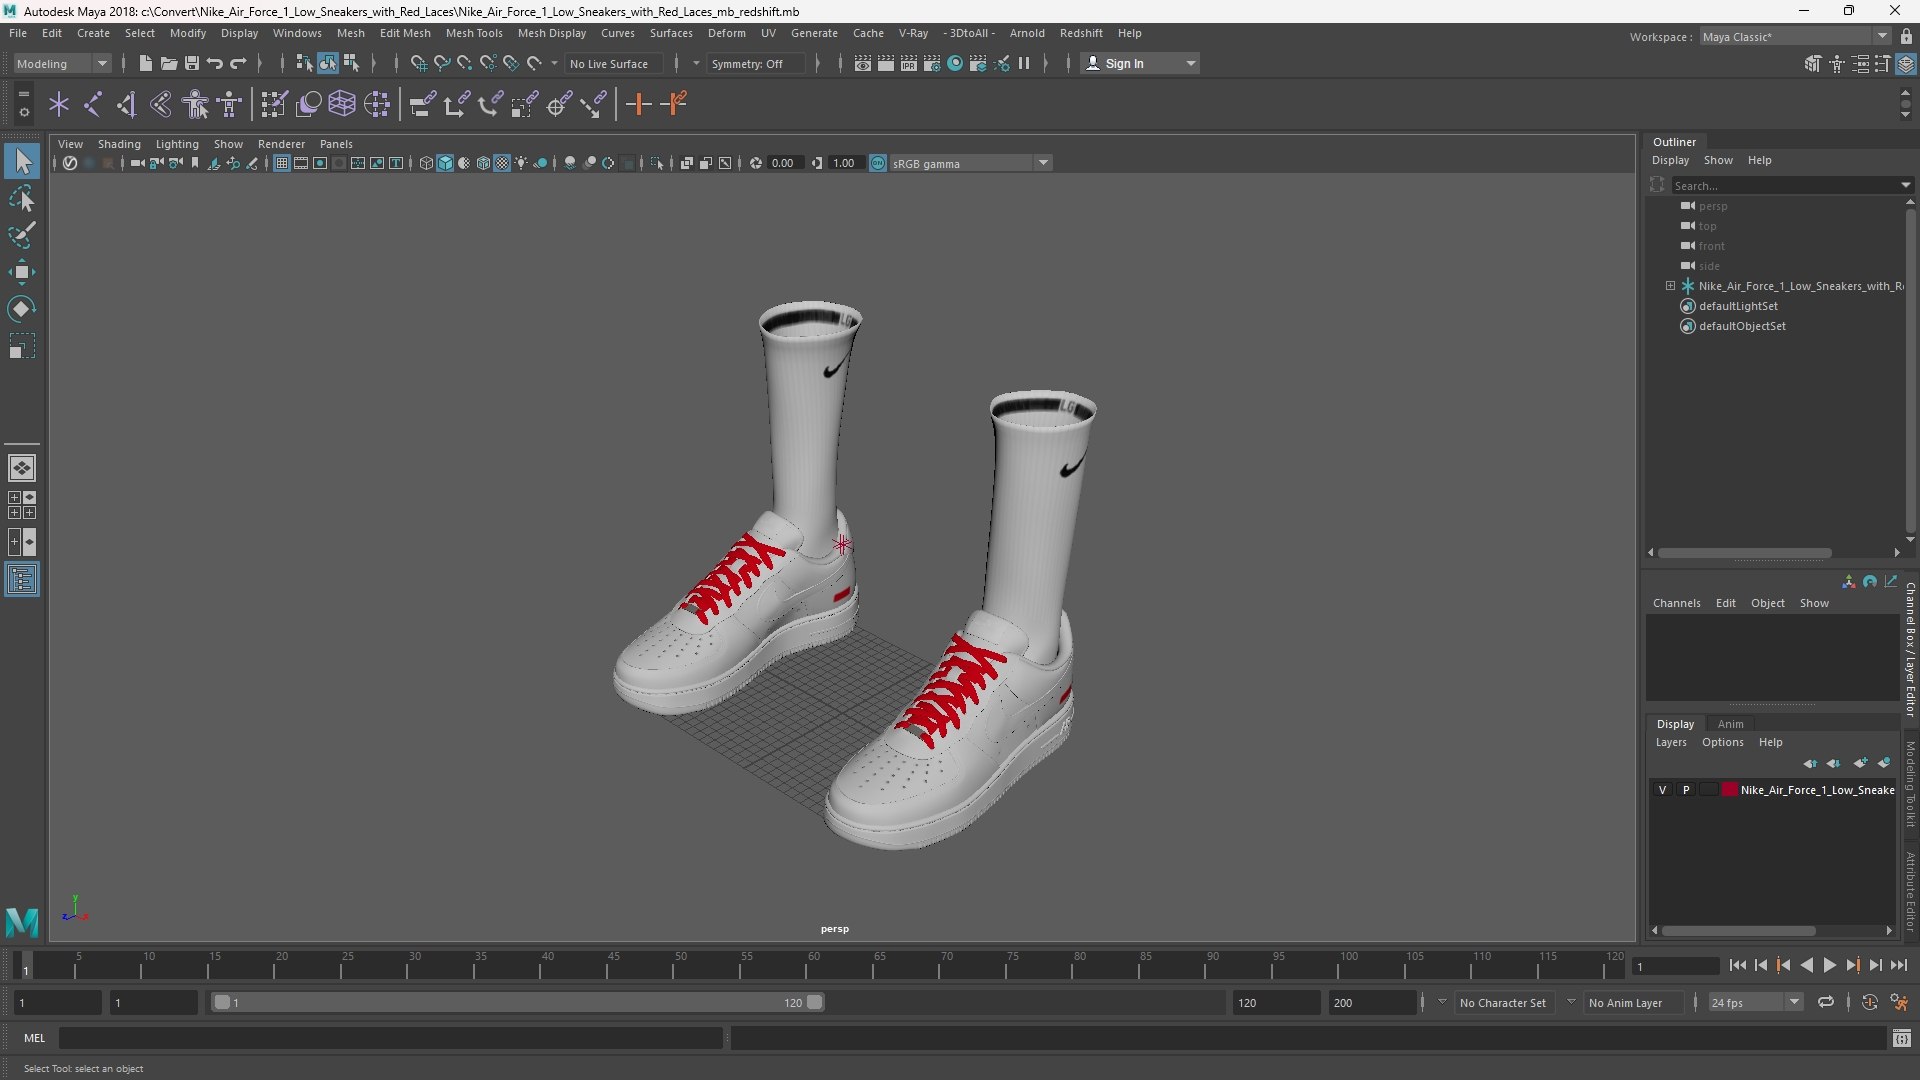The width and height of the screenshot is (1920, 1080).
Task: Switch to the Anim layer tab
Action: click(x=1730, y=724)
